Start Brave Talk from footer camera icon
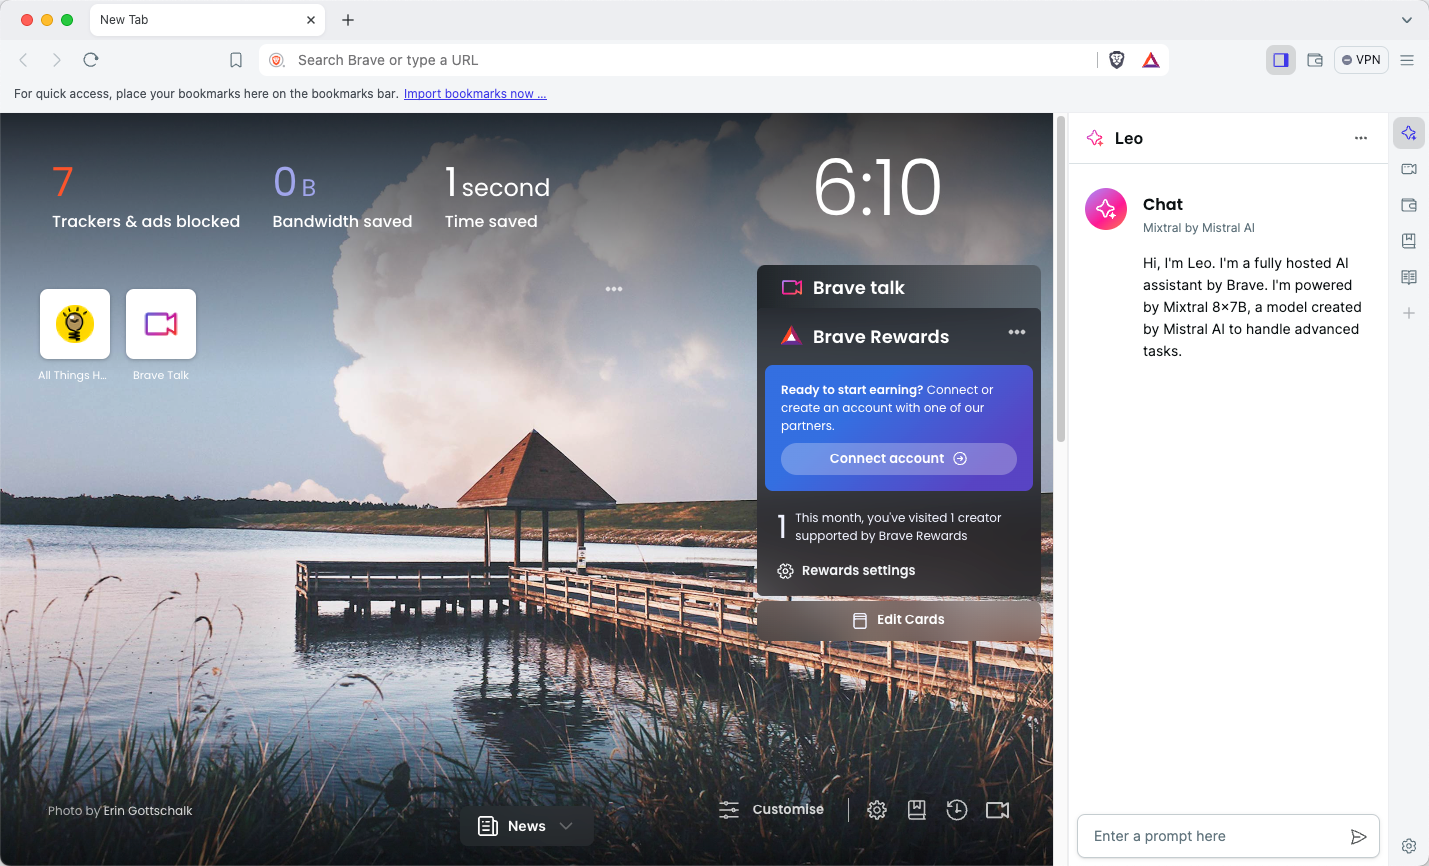The width and height of the screenshot is (1429, 866). pyautogui.click(x=998, y=810)
